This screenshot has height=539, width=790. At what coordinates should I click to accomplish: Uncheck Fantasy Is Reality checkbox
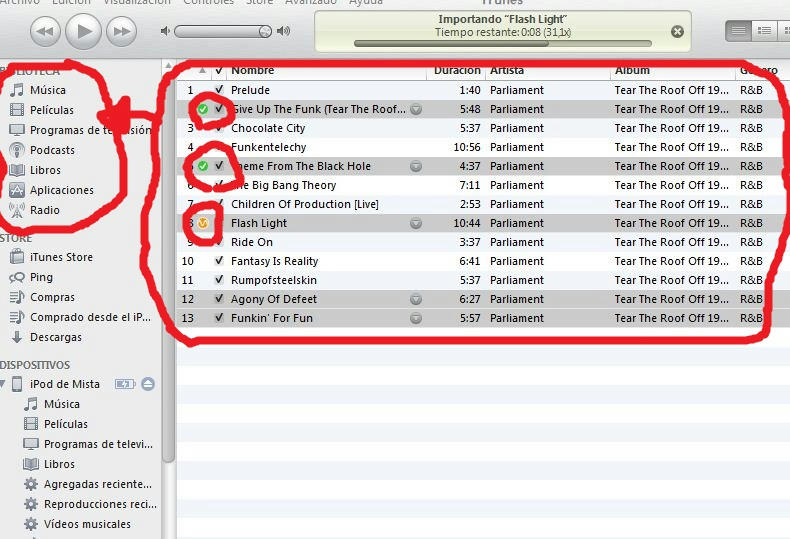click(219, 261)
